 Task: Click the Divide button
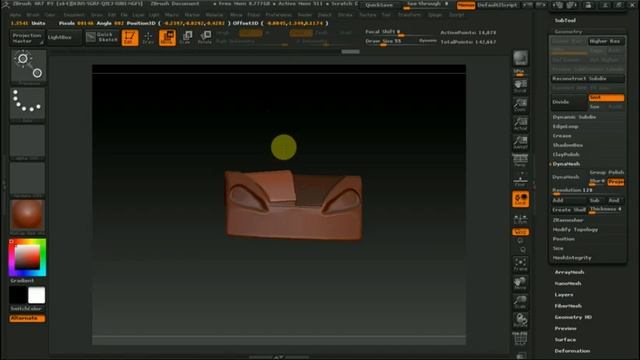[x=569, y=102]
